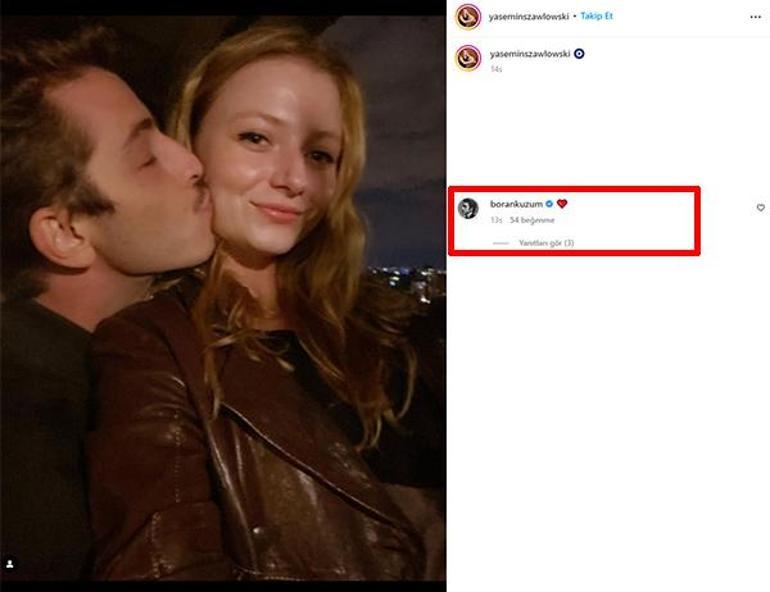
Task: Click the couple selfie photo
Action: coord(223,300)
